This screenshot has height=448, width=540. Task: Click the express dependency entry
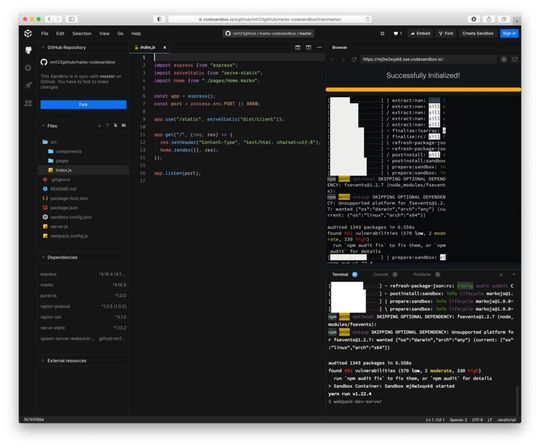(x=83, y=274)
